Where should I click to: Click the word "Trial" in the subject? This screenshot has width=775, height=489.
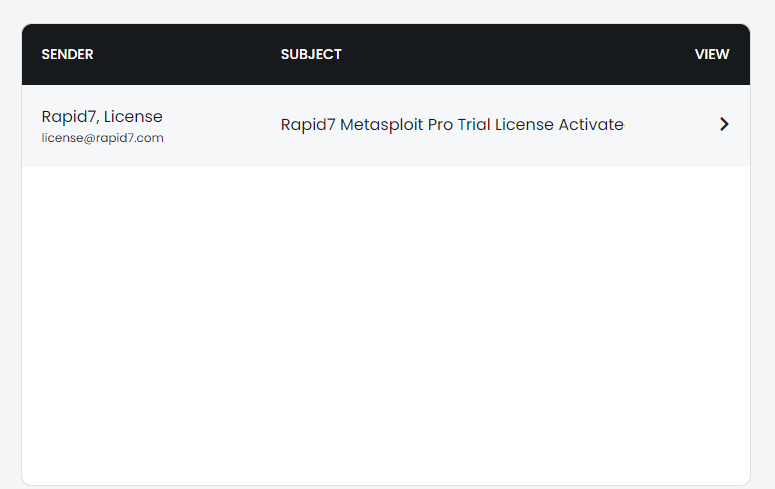tap(474, 125)
